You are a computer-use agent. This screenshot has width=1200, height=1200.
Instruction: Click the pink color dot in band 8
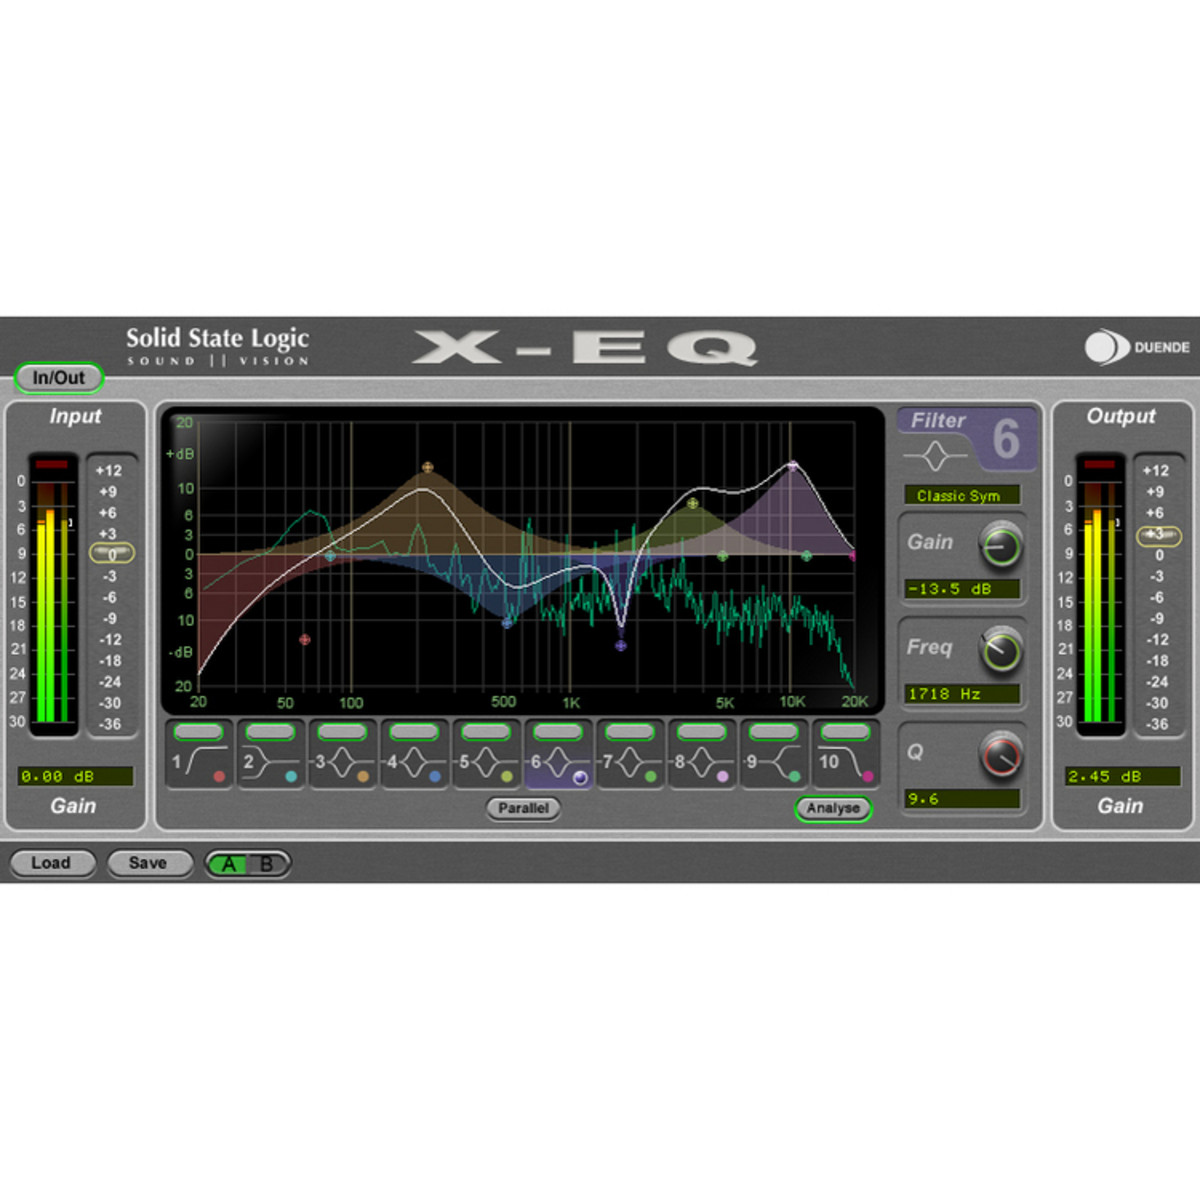[x=723, y=776]
